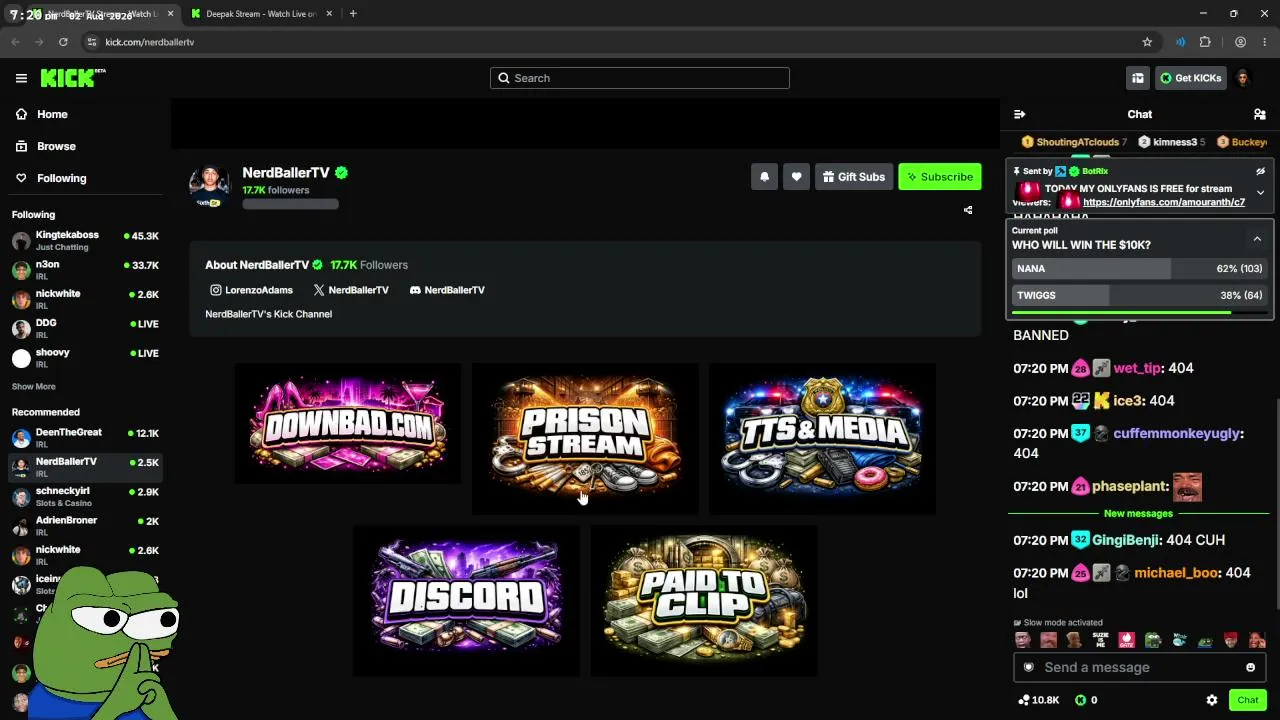1280x720 pixels.
Task: Collapse the chat panel with arrow icon
Action: (x=1020, y=114)
